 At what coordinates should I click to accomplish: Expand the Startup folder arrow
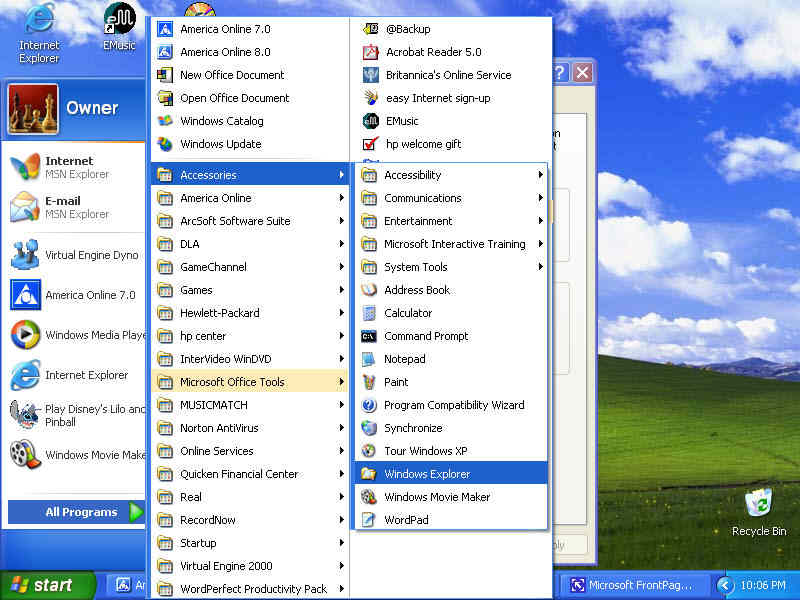(x=341, y=543)
